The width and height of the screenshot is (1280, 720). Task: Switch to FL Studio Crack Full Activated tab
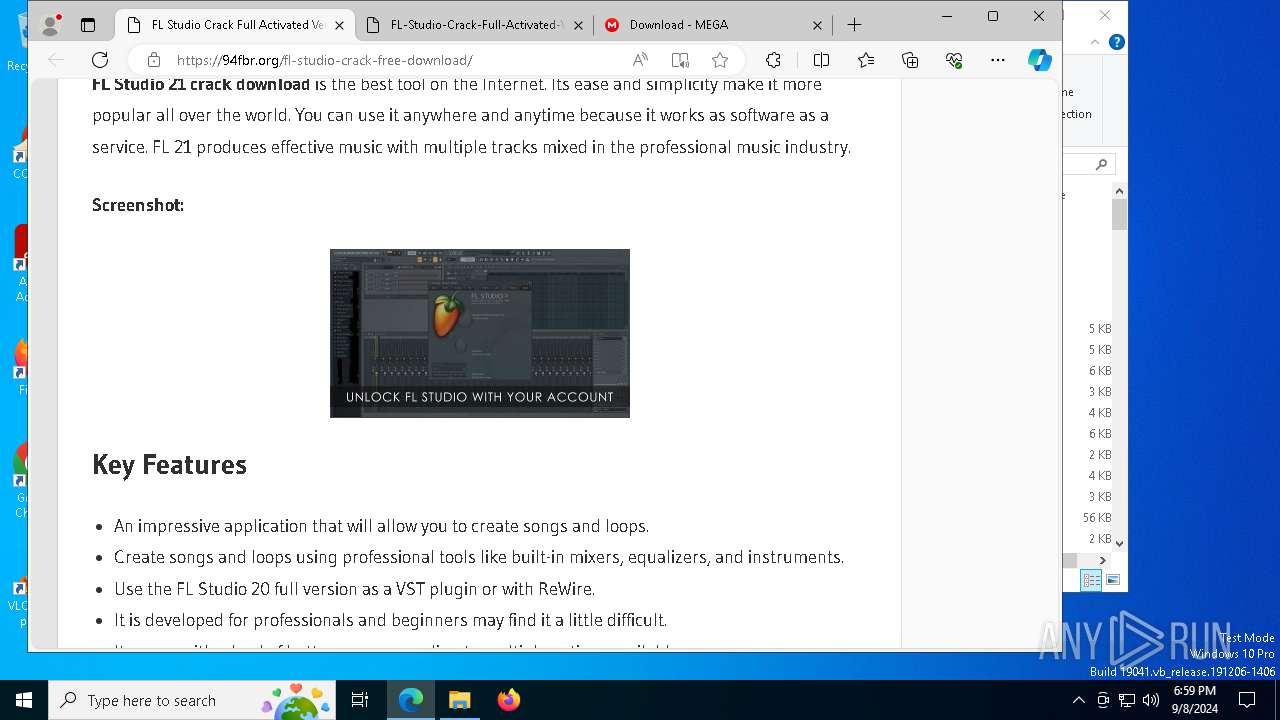(x=235, y=25)
